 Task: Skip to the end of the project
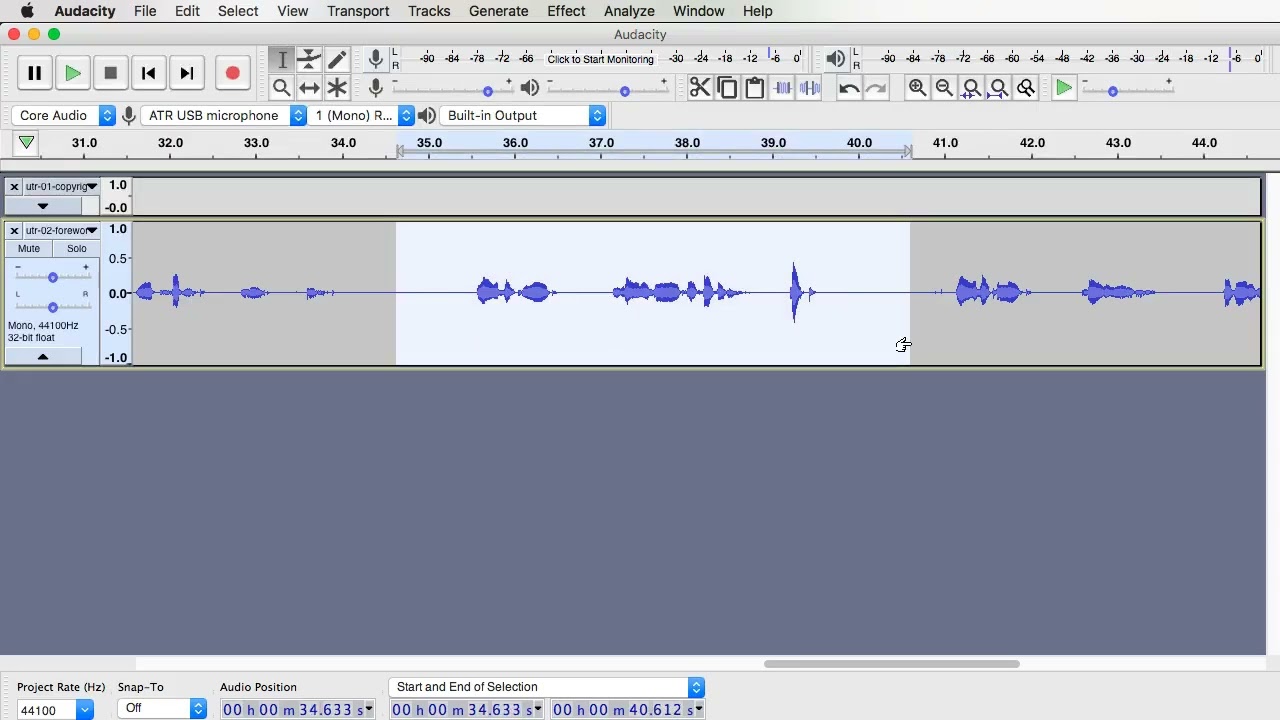pyautogui.click(x=186, y=73)
